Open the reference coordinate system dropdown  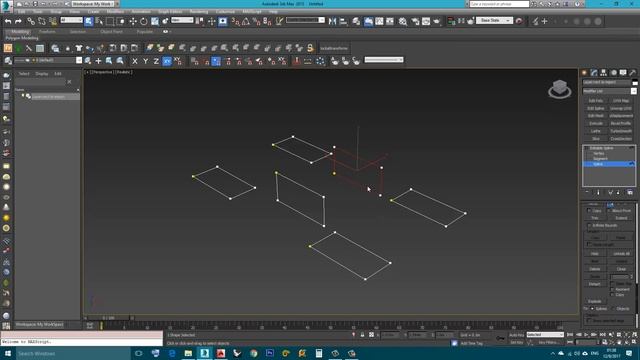point(182,20)
